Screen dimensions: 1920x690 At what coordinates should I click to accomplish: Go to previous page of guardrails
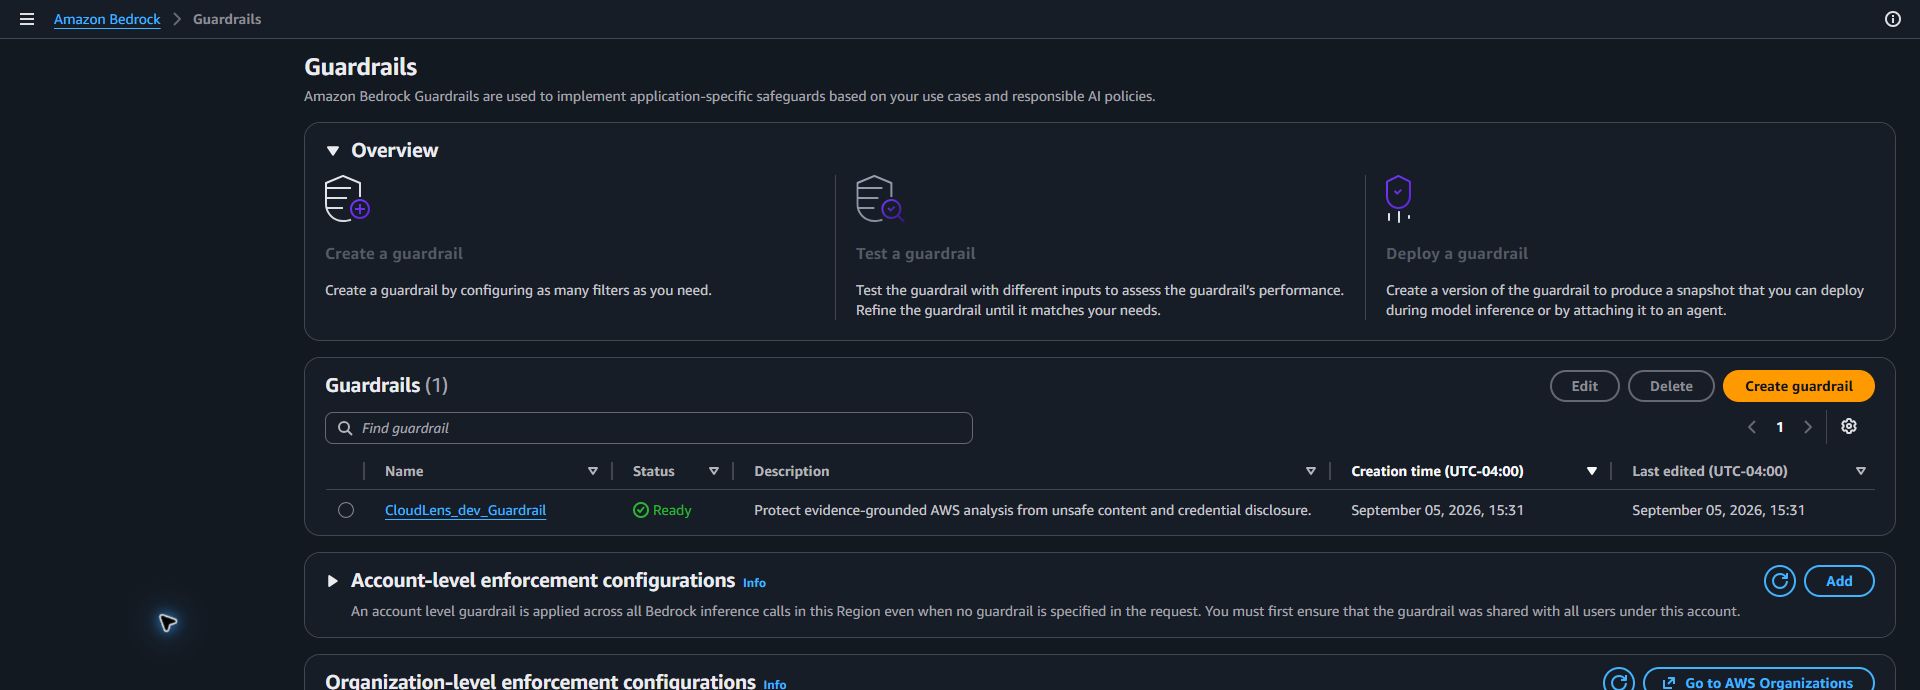(x=1751, y=427)
